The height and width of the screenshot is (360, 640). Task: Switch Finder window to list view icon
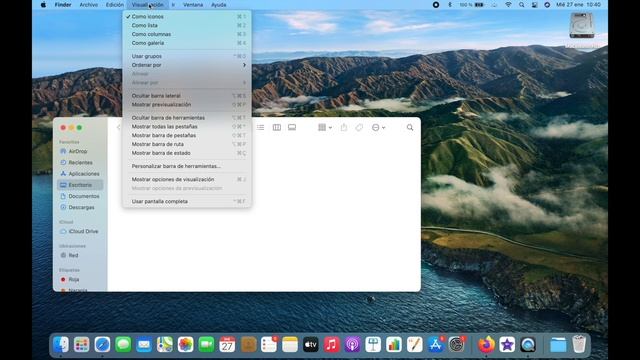point(260,127)
